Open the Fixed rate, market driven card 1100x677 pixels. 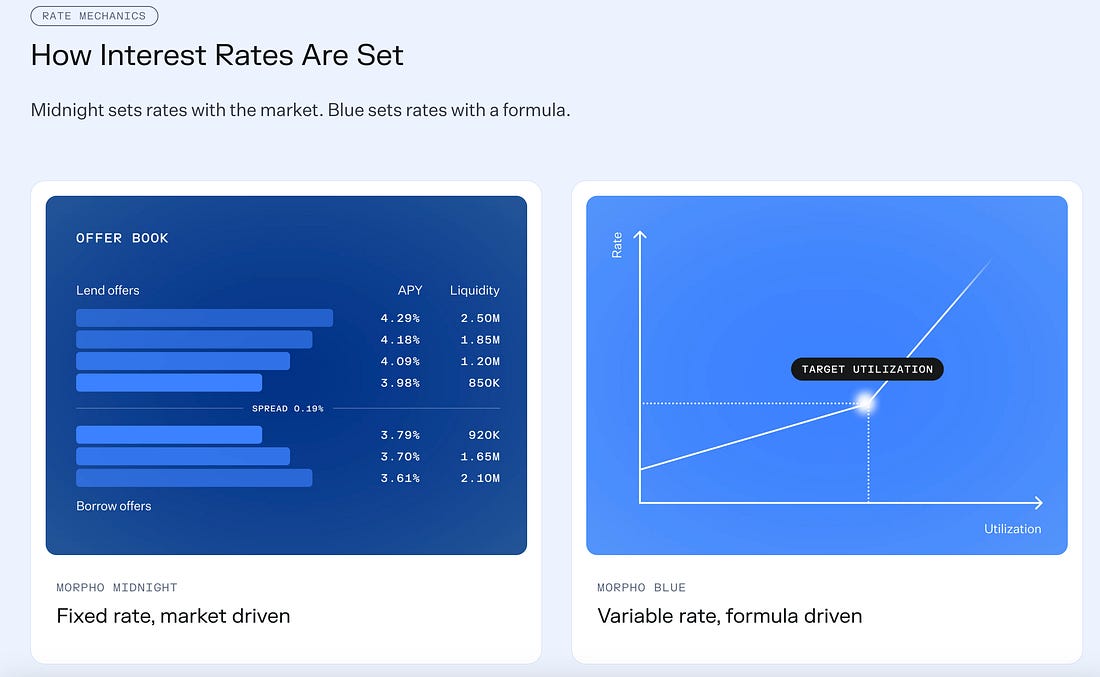pyautogui.click(x=286, y=422)
